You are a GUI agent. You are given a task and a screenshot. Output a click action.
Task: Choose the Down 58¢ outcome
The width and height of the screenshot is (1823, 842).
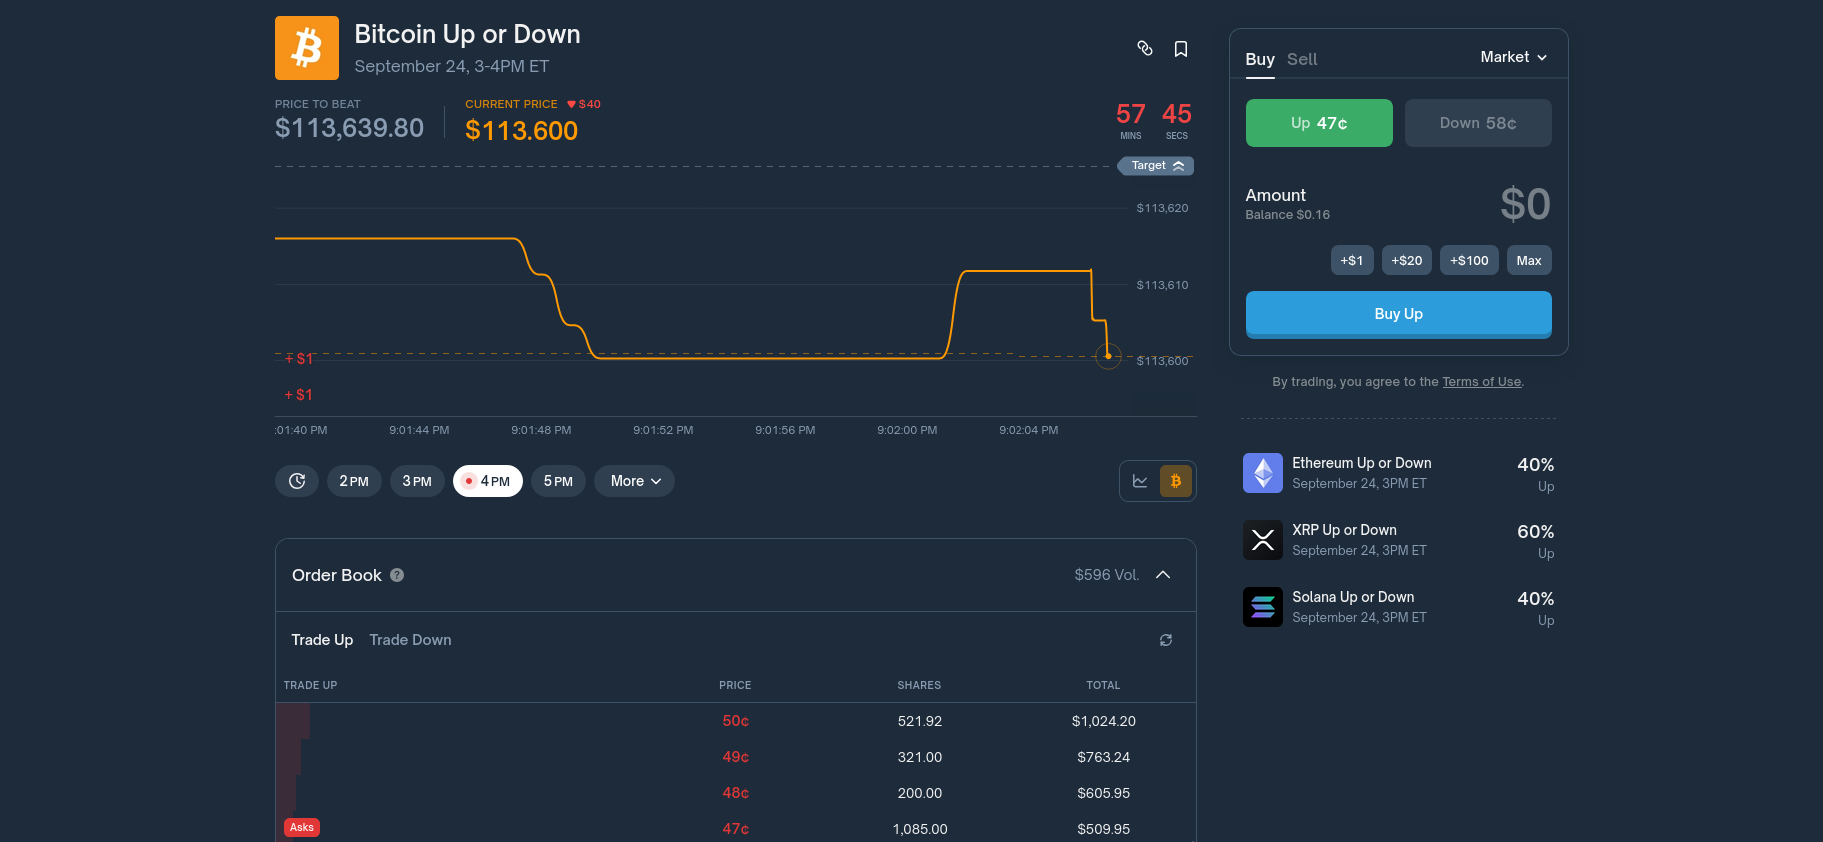1478,123
